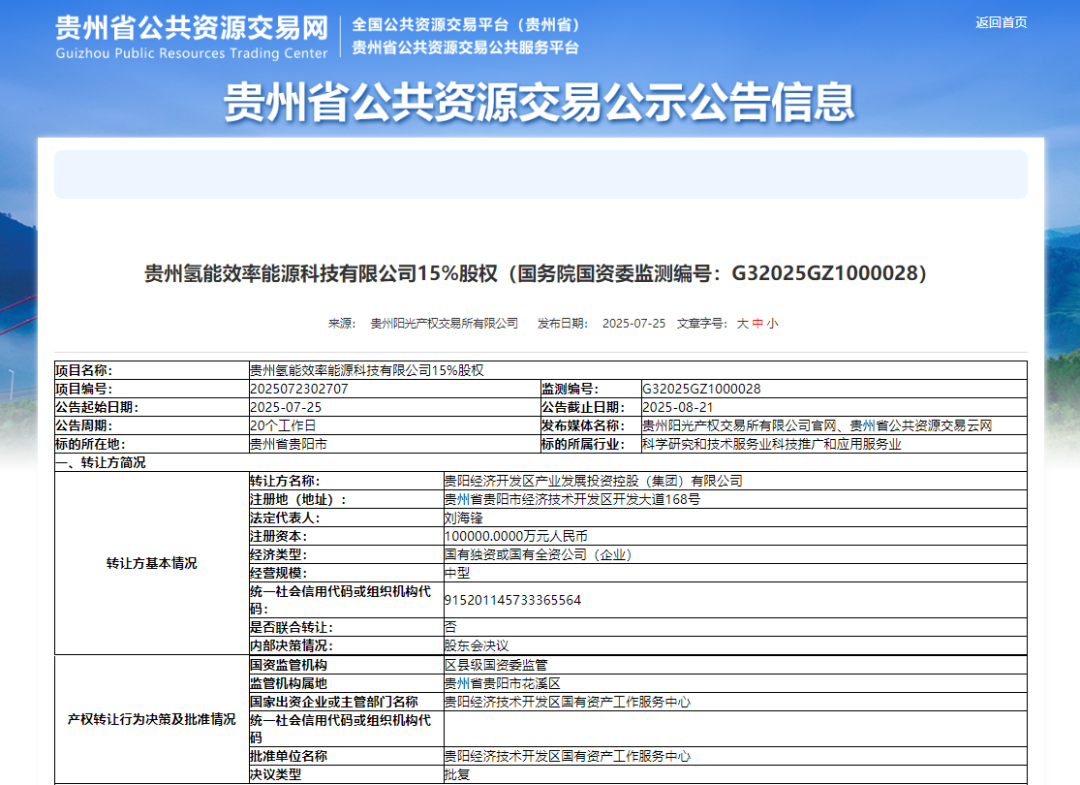1080x785 pixels.
Task: Click the 公告起始日期 value in the table
Action: (286, 408)
